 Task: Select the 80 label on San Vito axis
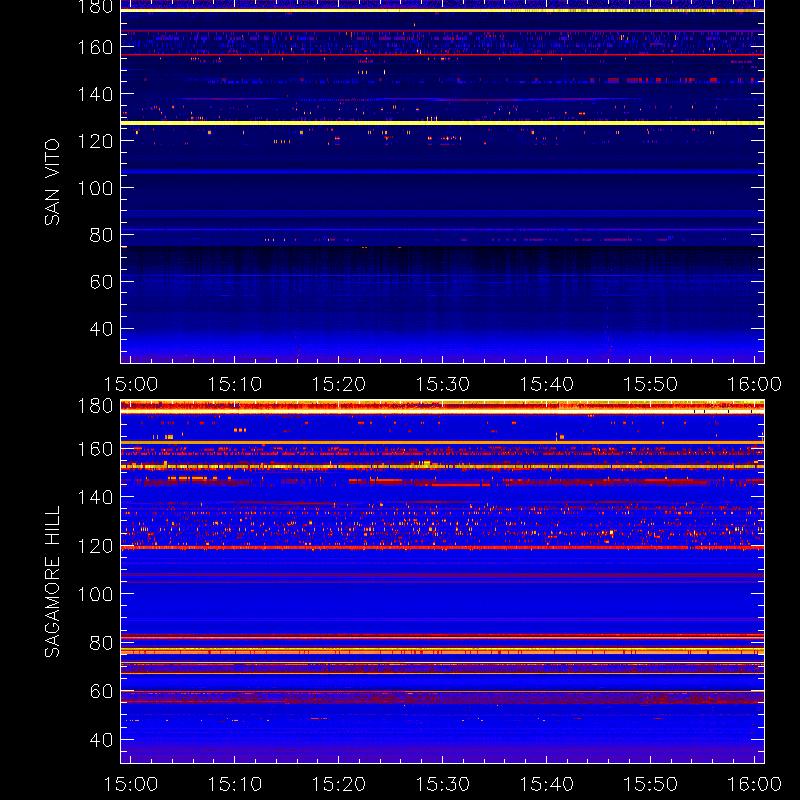(101, 235)
